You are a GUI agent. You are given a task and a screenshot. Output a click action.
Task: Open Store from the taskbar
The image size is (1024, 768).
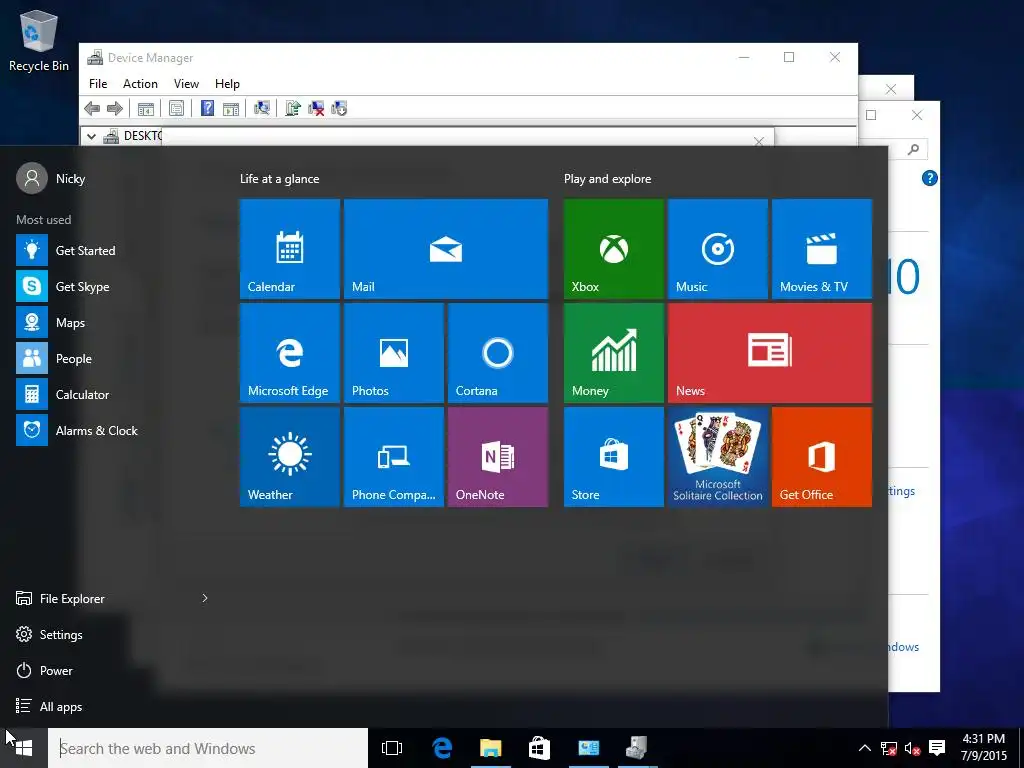pos(539,748)
